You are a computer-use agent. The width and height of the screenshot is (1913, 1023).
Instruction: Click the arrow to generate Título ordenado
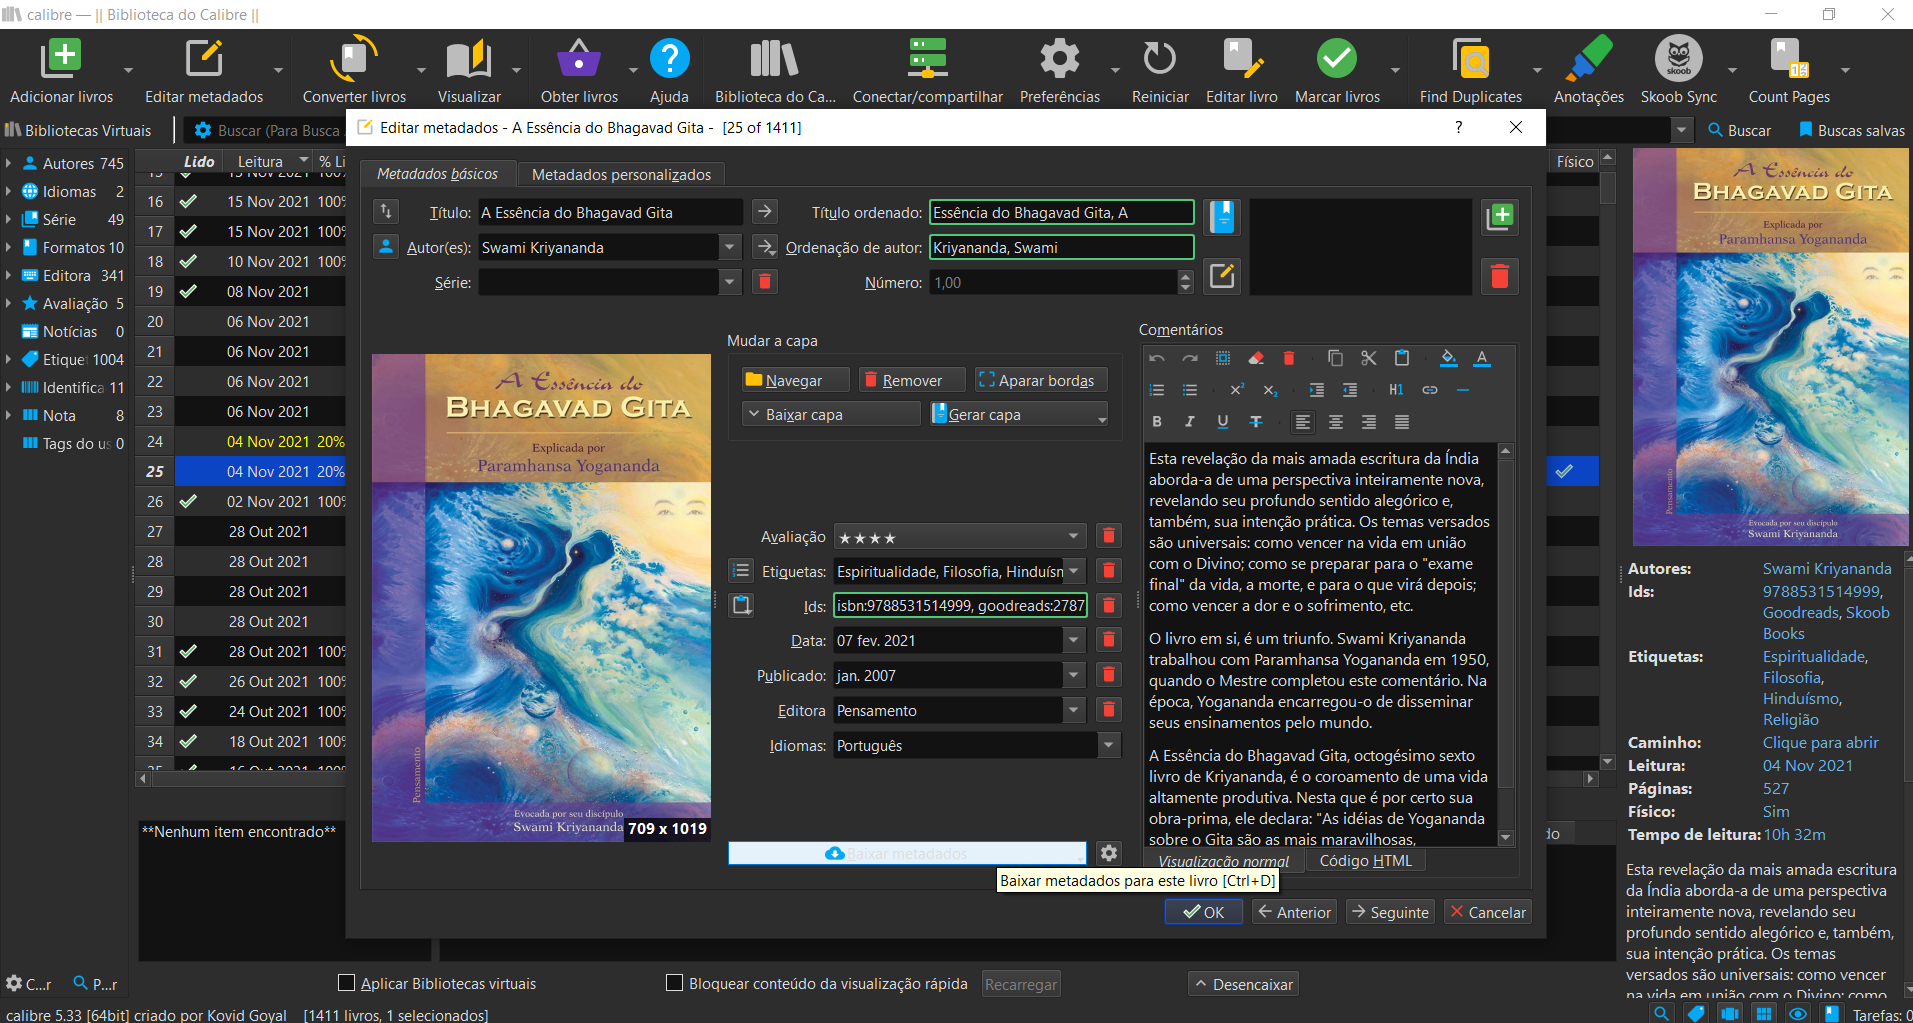(x=764, y=212)
